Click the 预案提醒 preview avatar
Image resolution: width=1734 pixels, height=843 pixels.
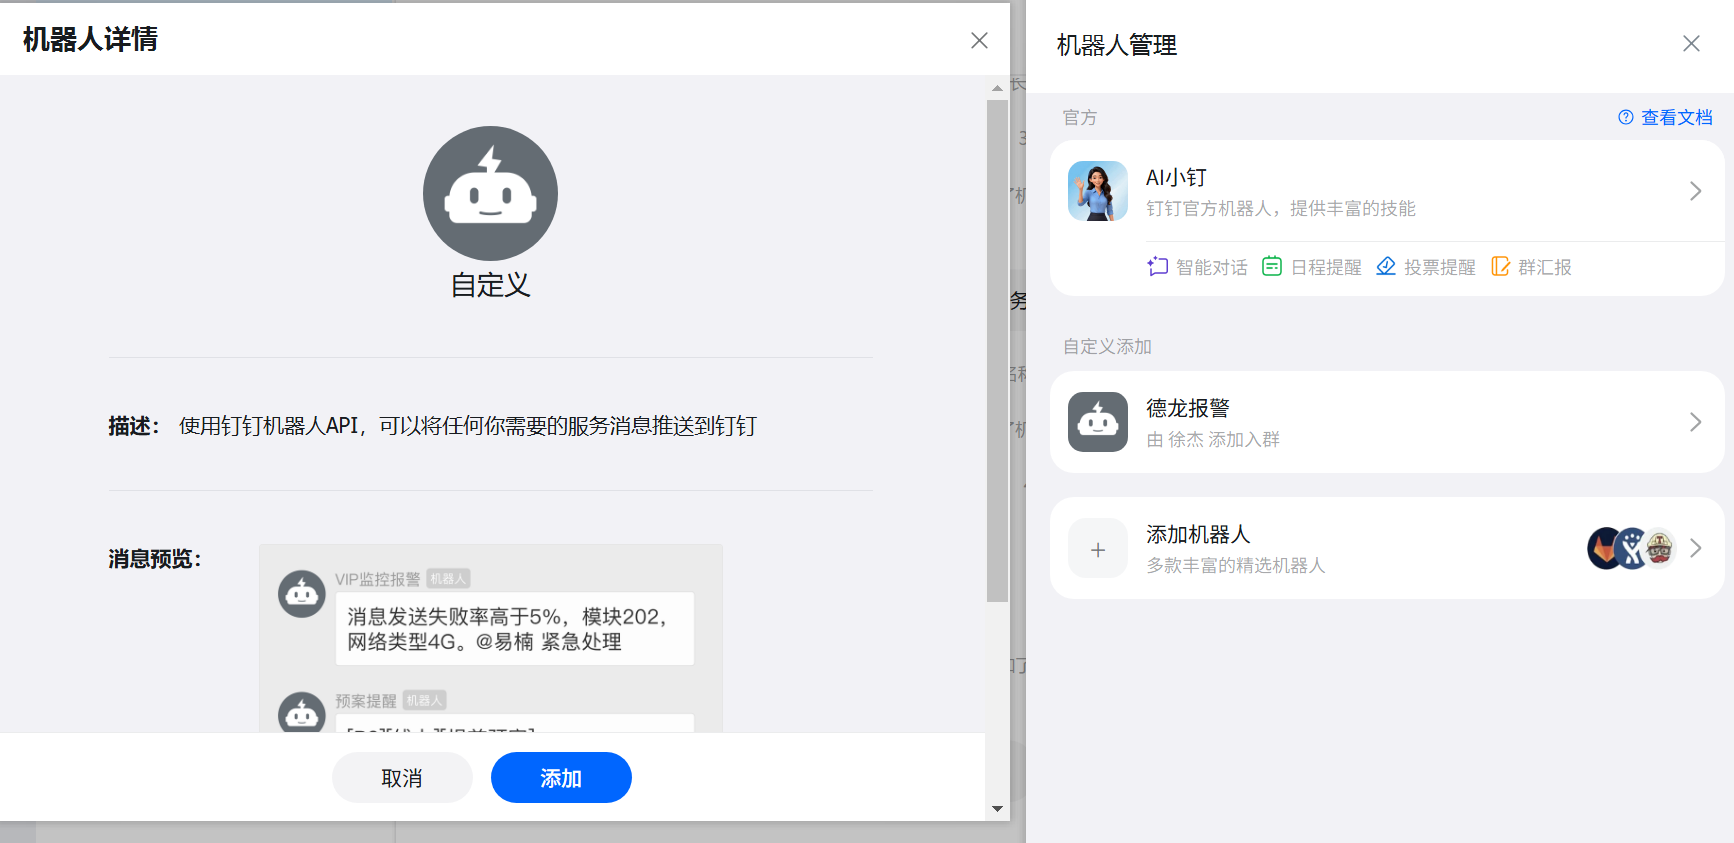(302, 712)
